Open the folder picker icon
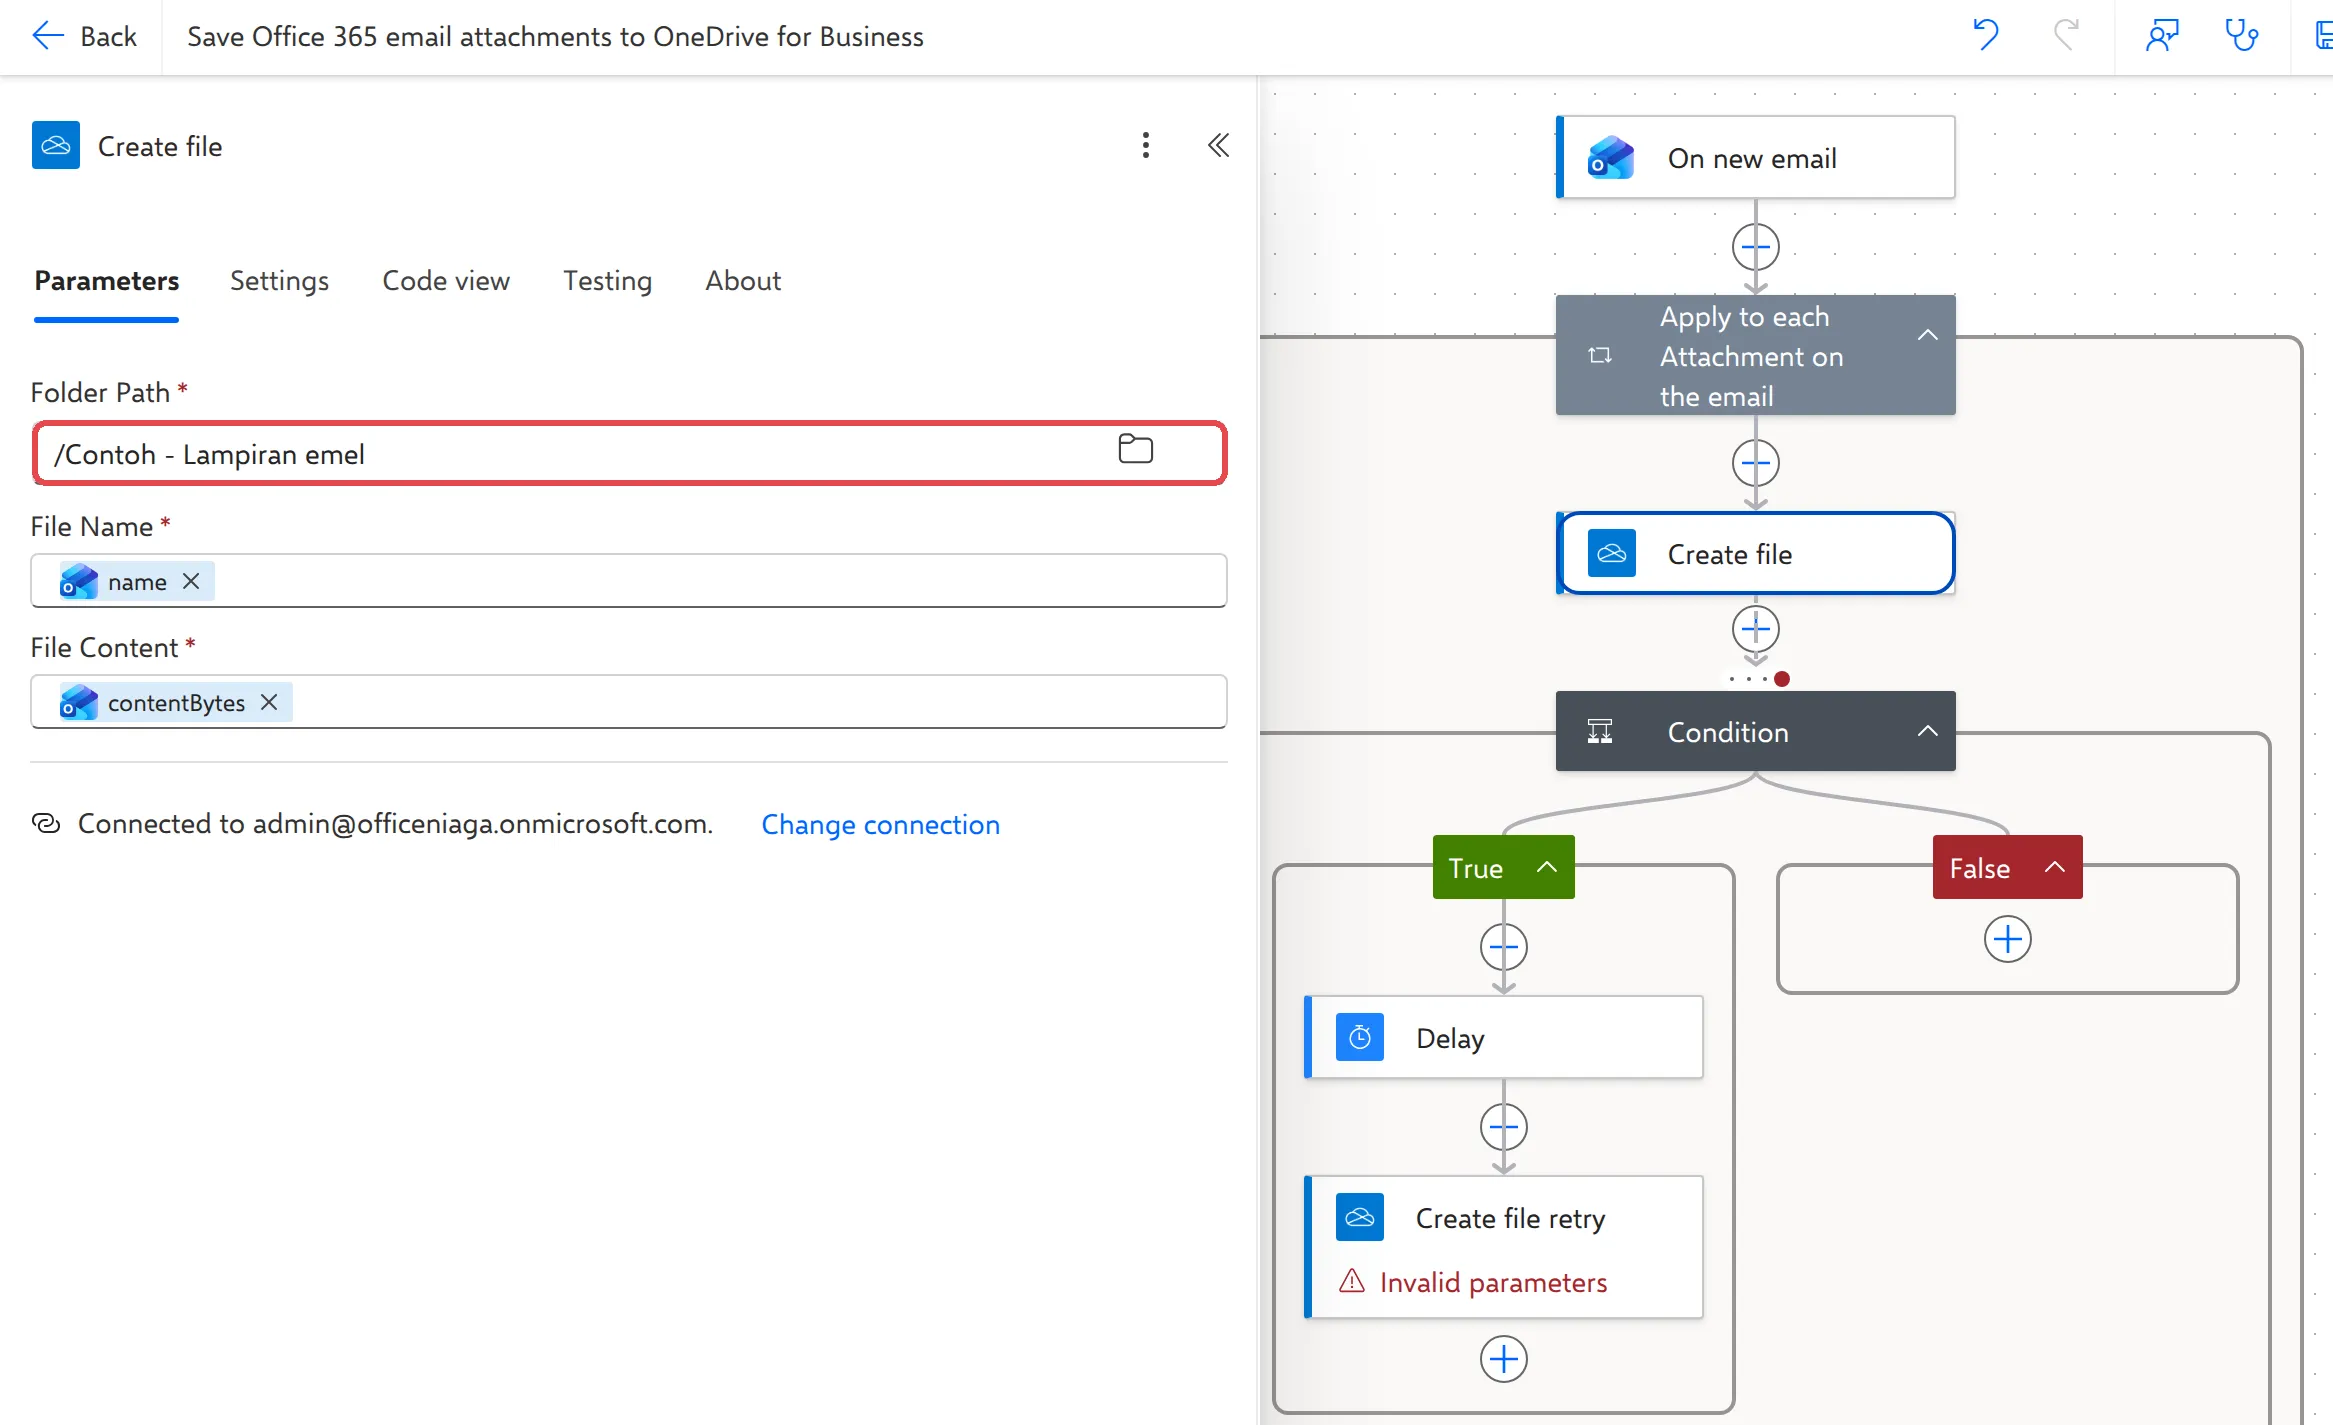 coord(1135,449)
